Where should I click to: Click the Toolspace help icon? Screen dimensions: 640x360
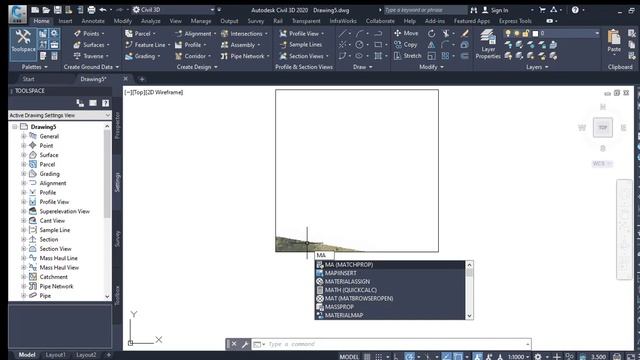coord(105,103)
